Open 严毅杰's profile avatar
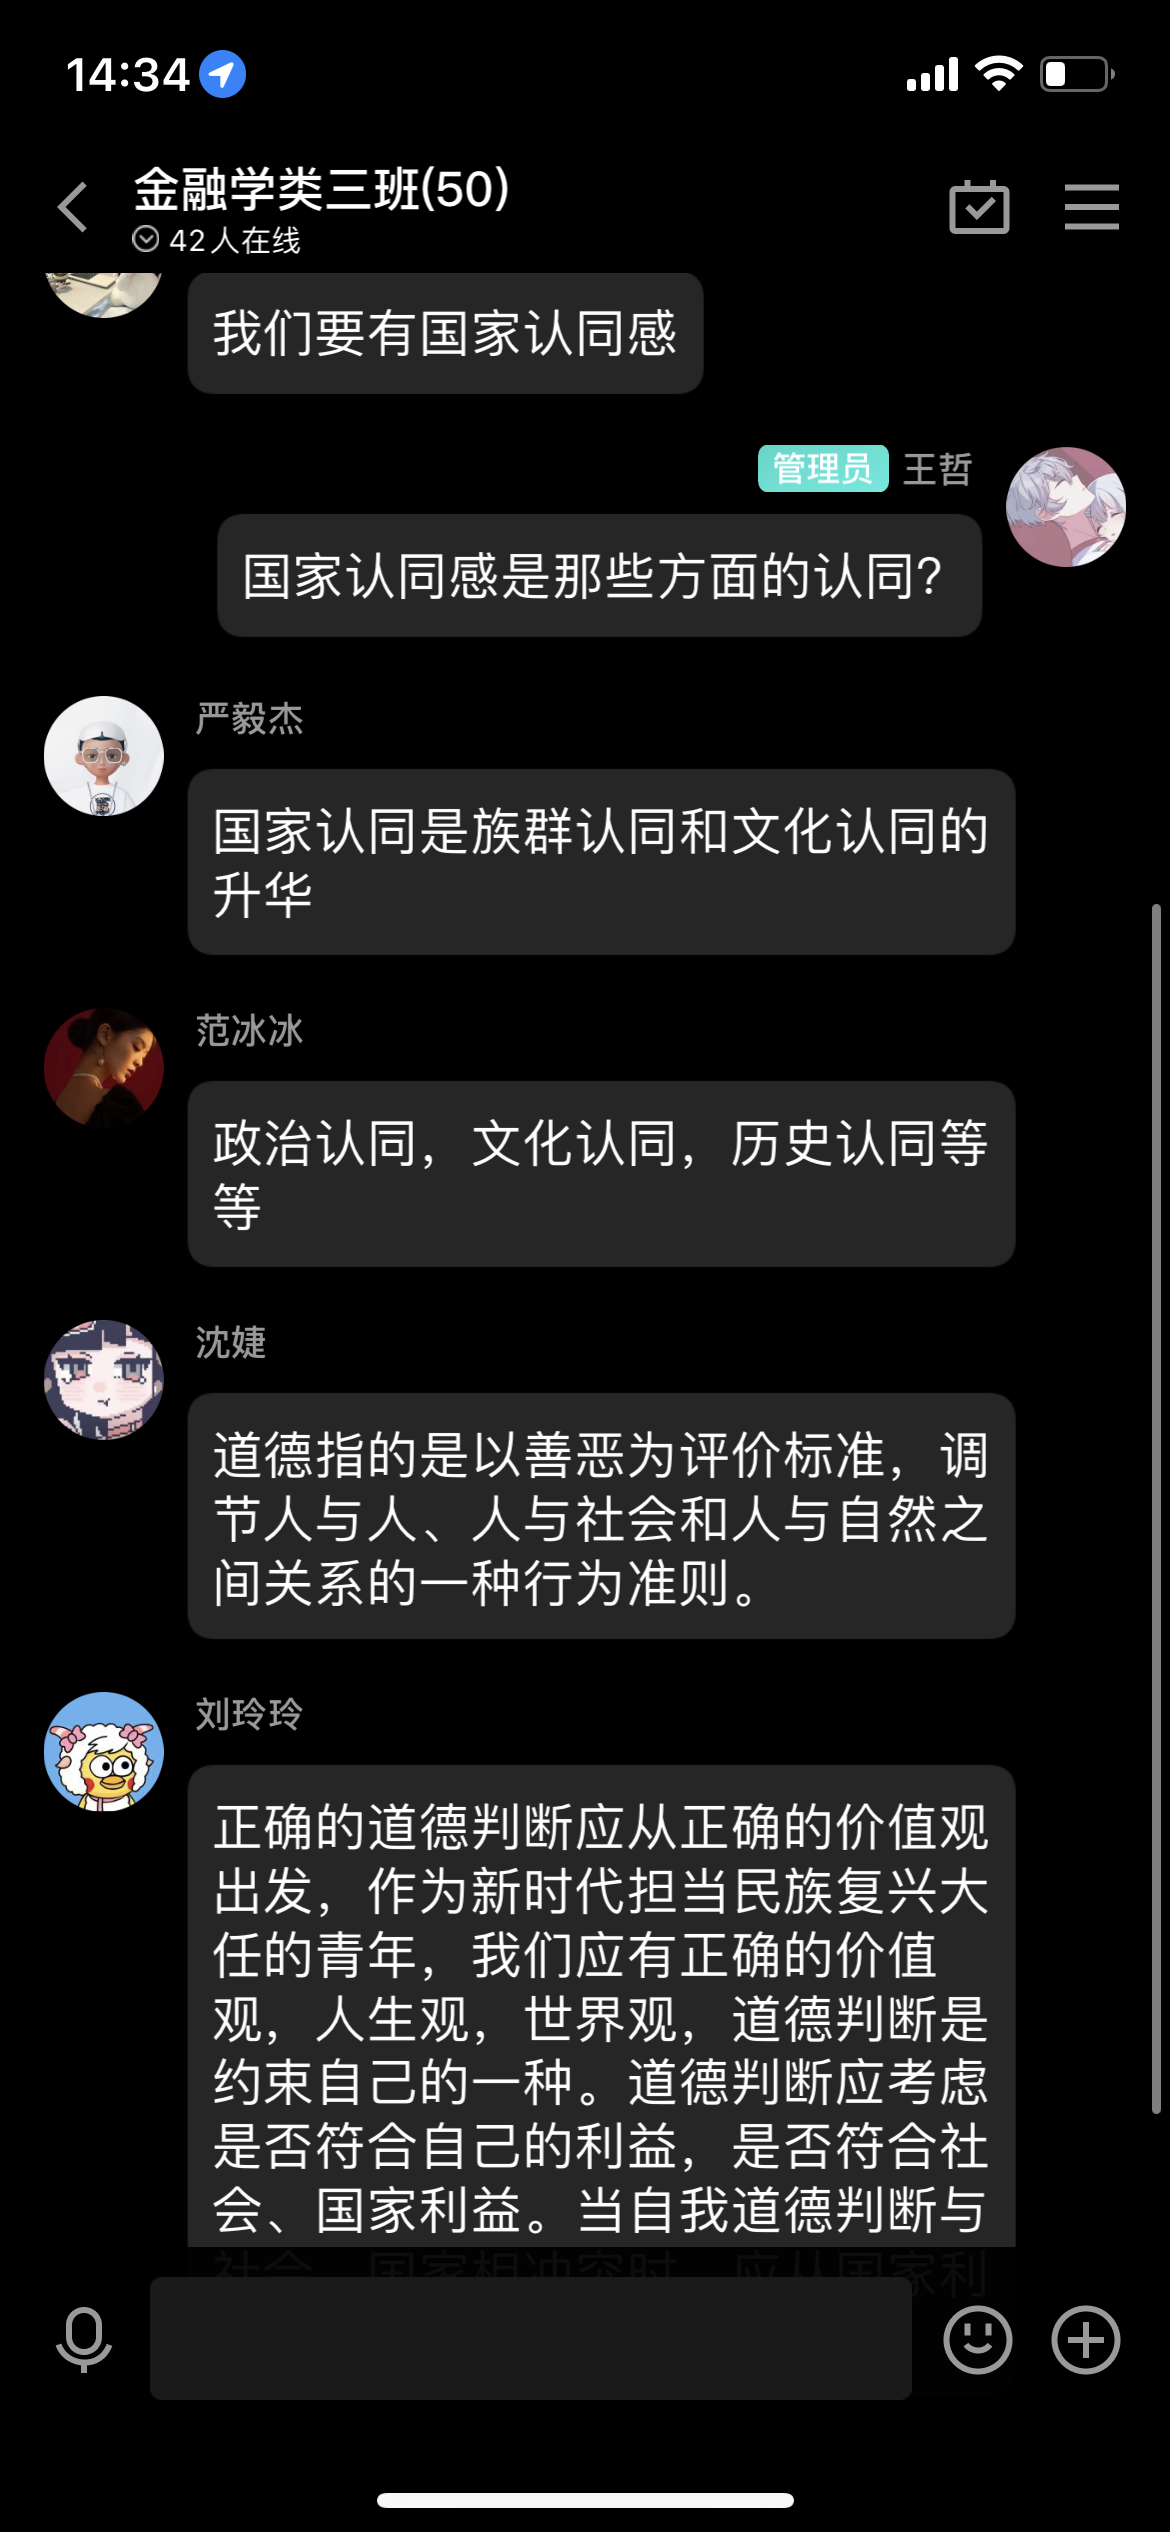 (x=104, y=756)
